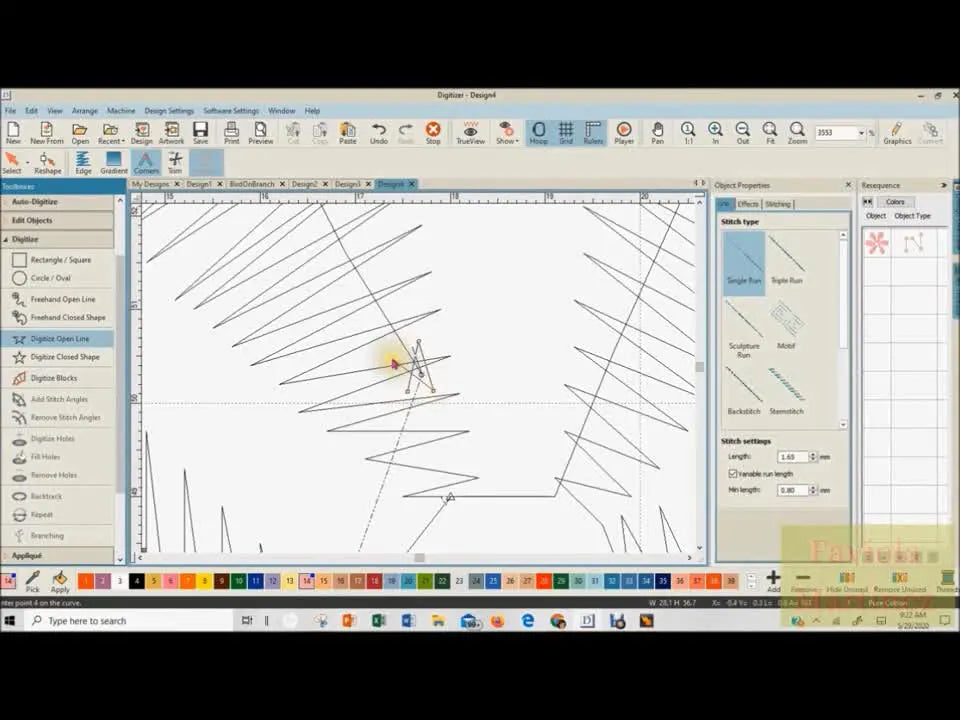Select thread color 14 from the palette
The height and width of the screenshot is (720, 960).
coord(305,580)
